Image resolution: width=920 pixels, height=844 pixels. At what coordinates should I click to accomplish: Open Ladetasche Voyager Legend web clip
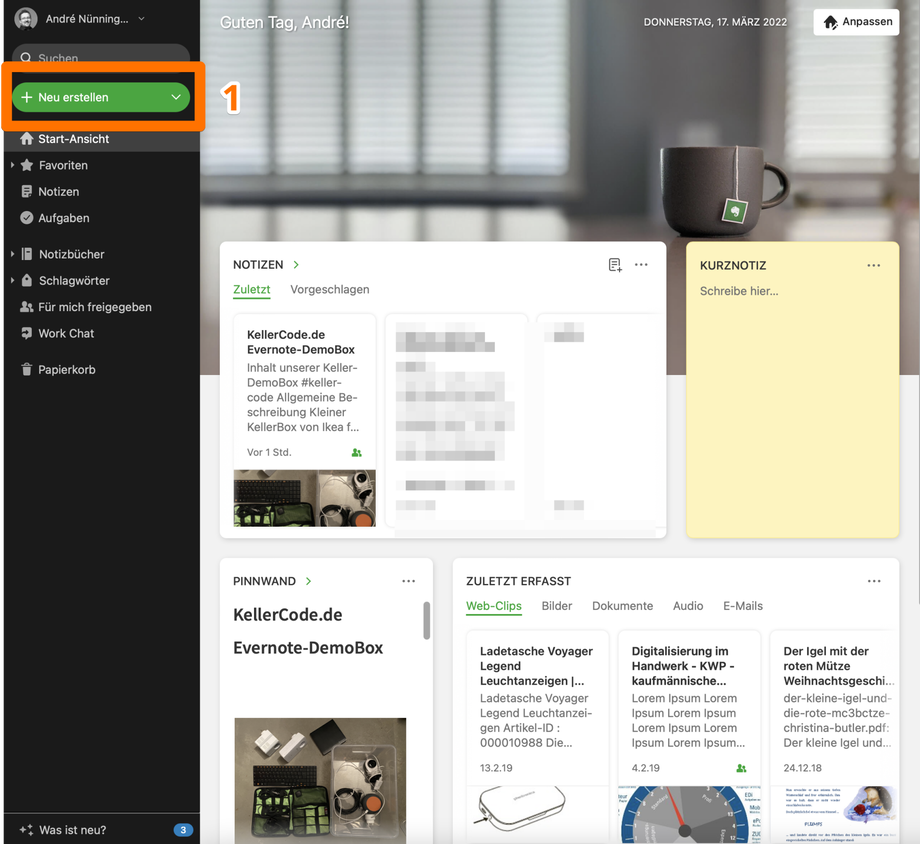(537, 737)
